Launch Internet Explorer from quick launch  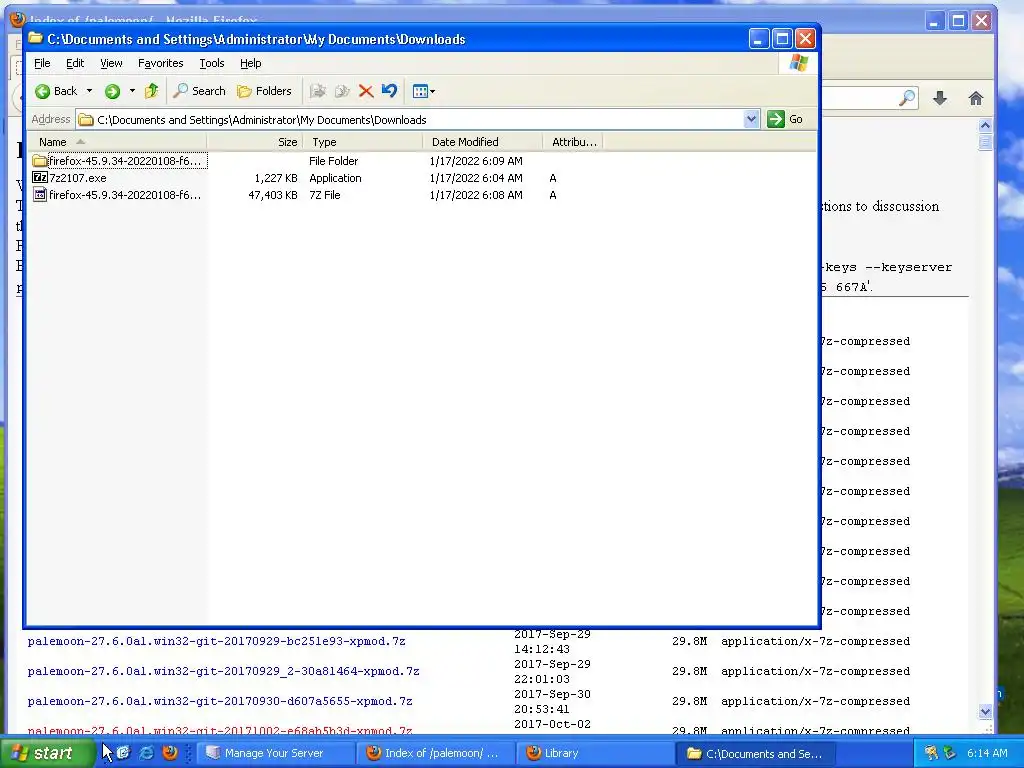coord(147,753)
